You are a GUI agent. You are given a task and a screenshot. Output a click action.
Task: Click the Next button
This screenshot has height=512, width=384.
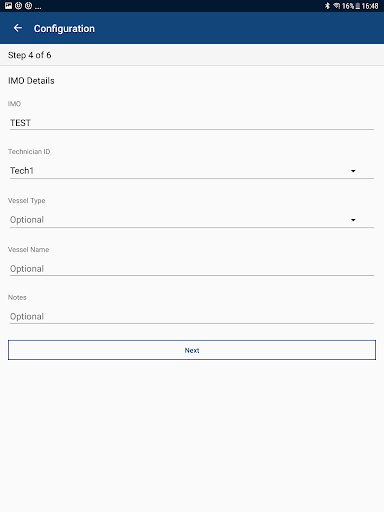click(192, 350)
